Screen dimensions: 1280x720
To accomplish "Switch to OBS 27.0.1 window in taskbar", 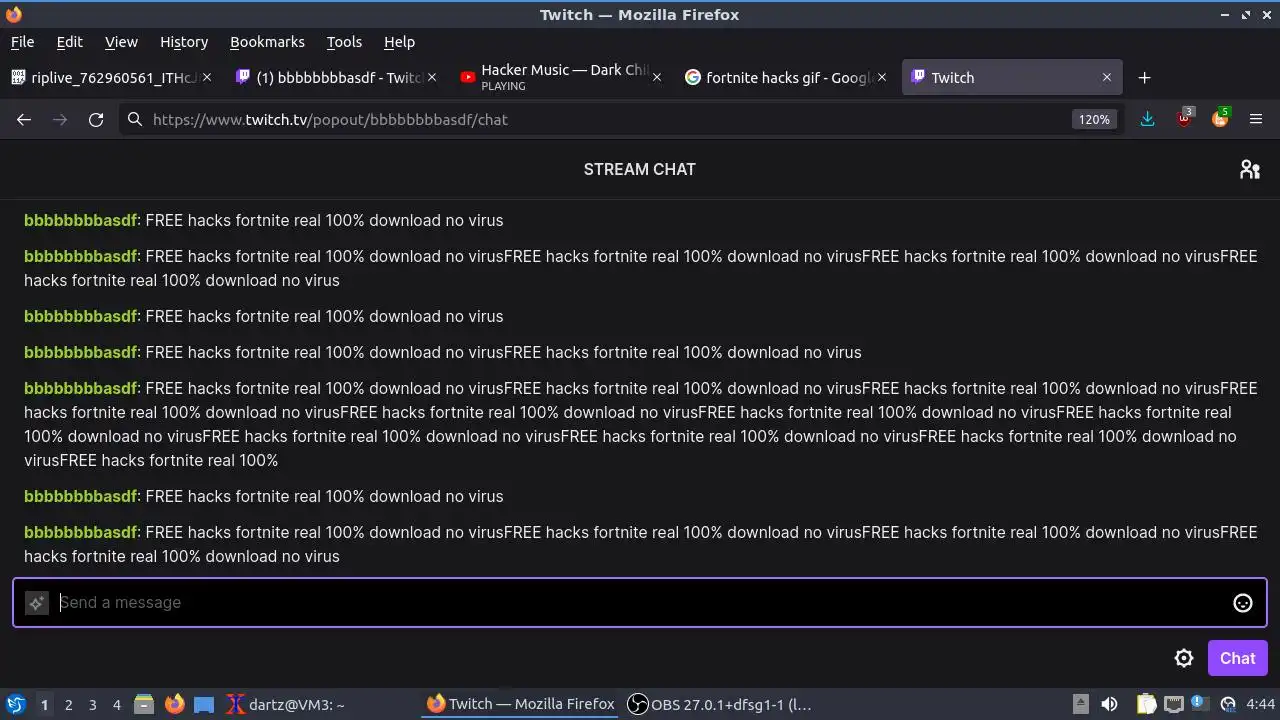I will point(719,704).
